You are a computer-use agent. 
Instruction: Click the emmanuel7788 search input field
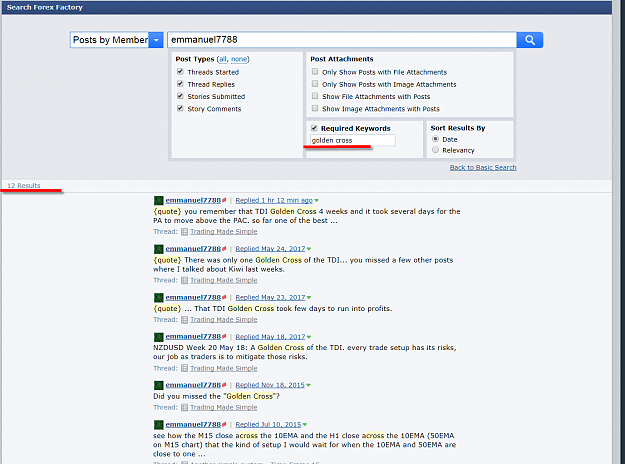click(x=342, y=40)
